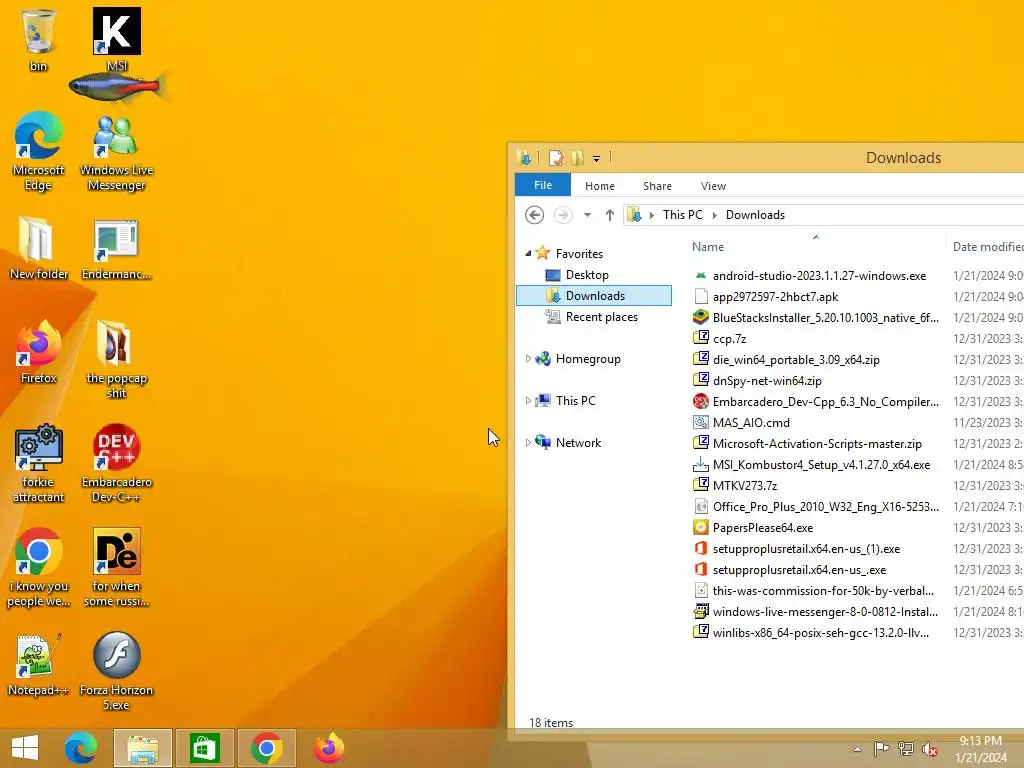
Task: Open Microsoft Edge desktop shortcut
Action: 39,150
